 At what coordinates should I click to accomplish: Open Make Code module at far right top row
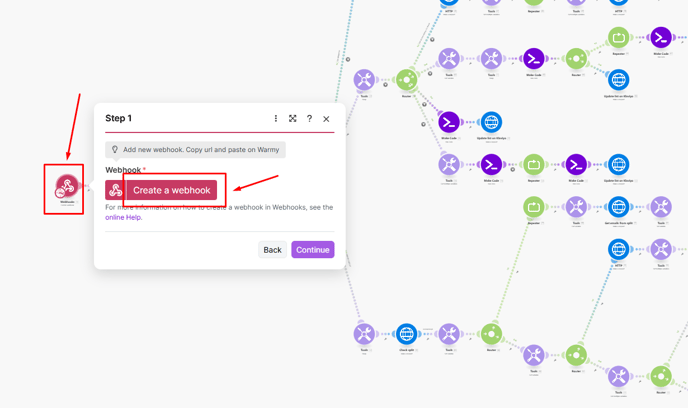661,38
